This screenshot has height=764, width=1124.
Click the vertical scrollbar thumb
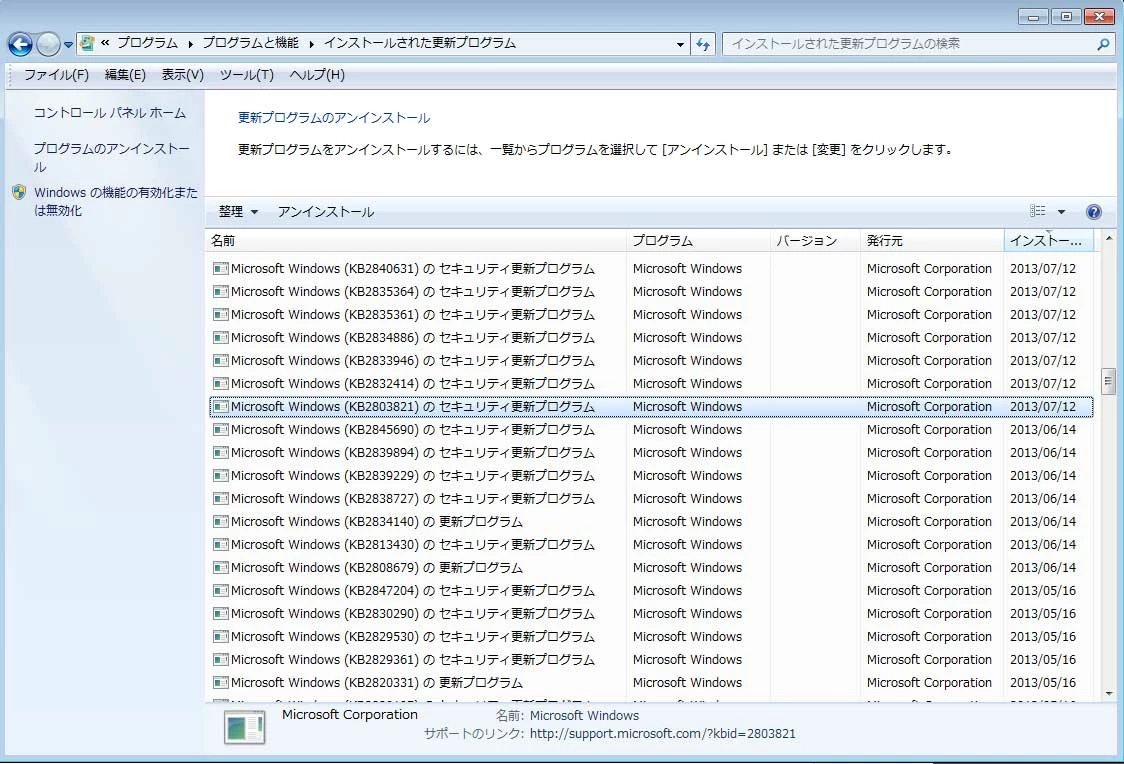[1109, 381]
